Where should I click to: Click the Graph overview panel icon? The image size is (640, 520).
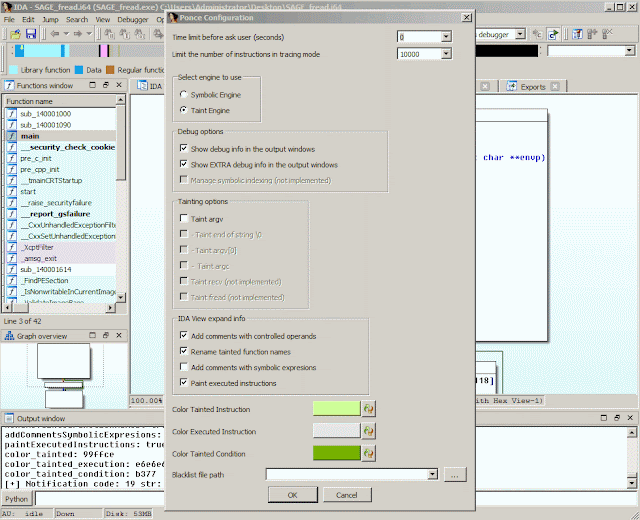(9, 336)
